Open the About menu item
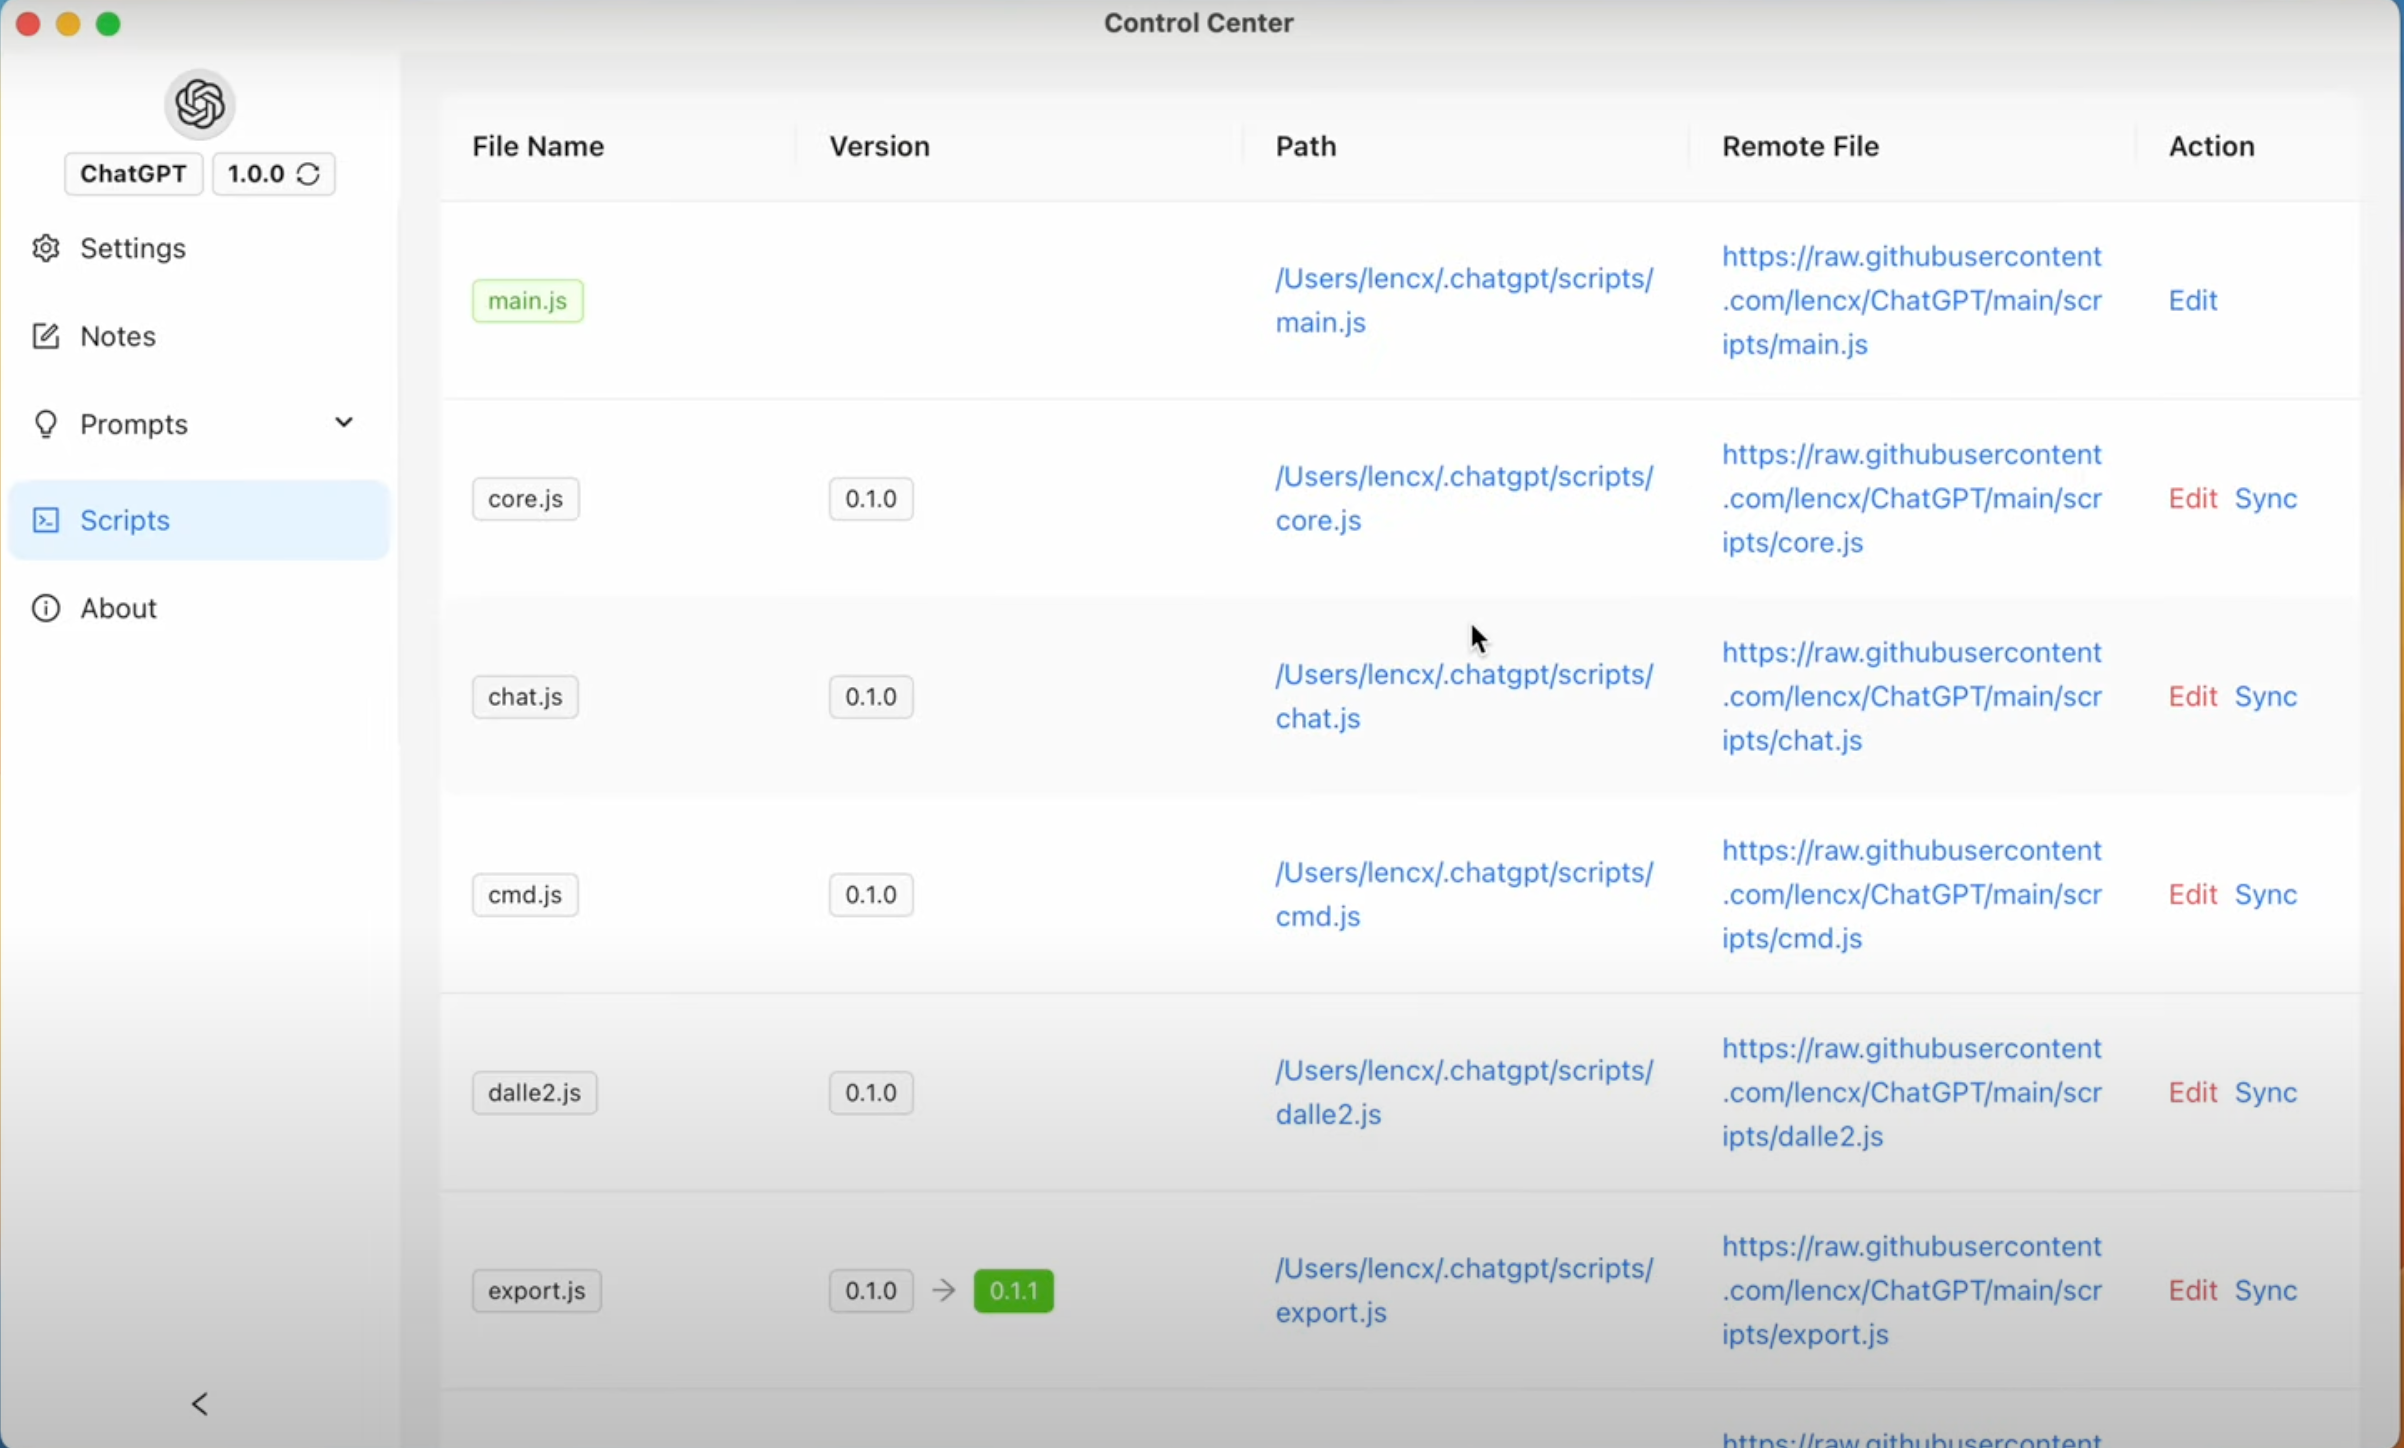The height and width of the screenshot is (1448, 2404). 118,608
